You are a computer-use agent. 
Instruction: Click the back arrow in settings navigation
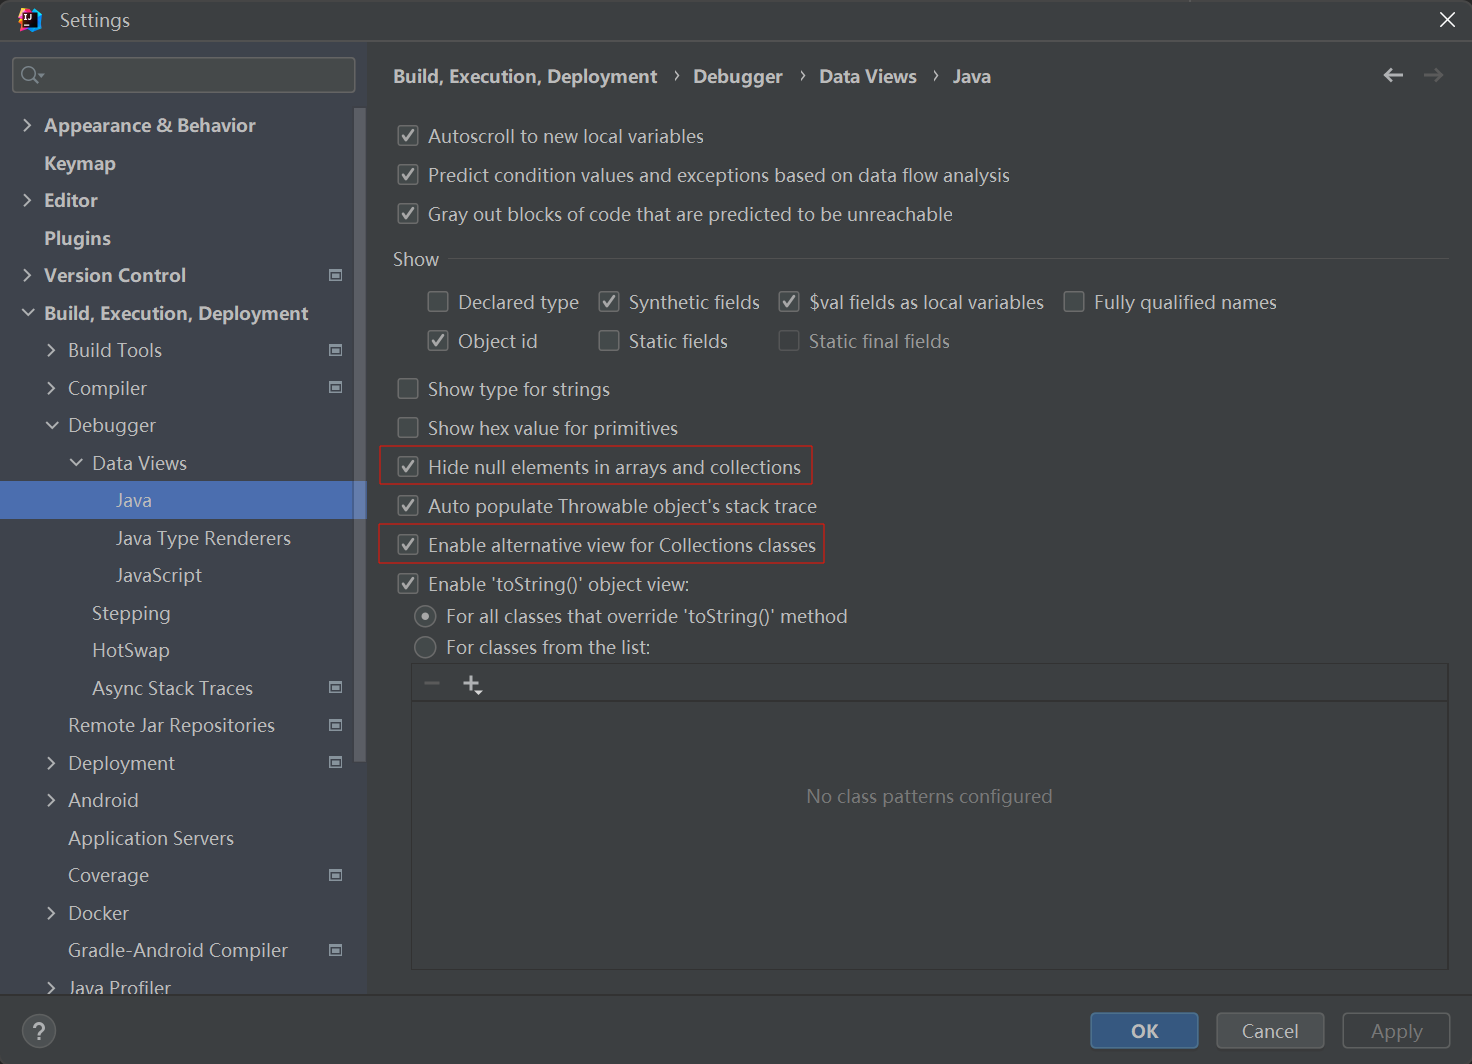click(1393, 75)
